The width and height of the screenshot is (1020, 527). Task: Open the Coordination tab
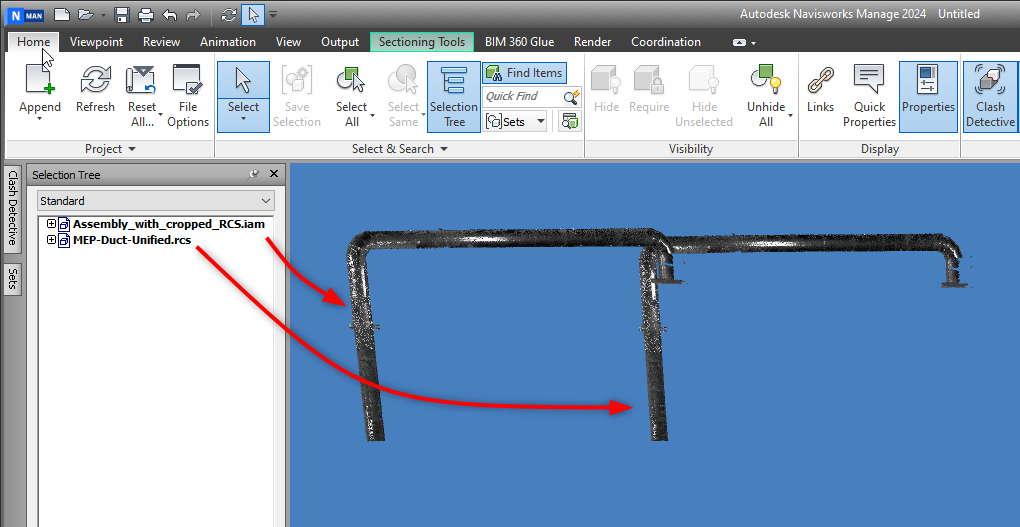(666, 42)
